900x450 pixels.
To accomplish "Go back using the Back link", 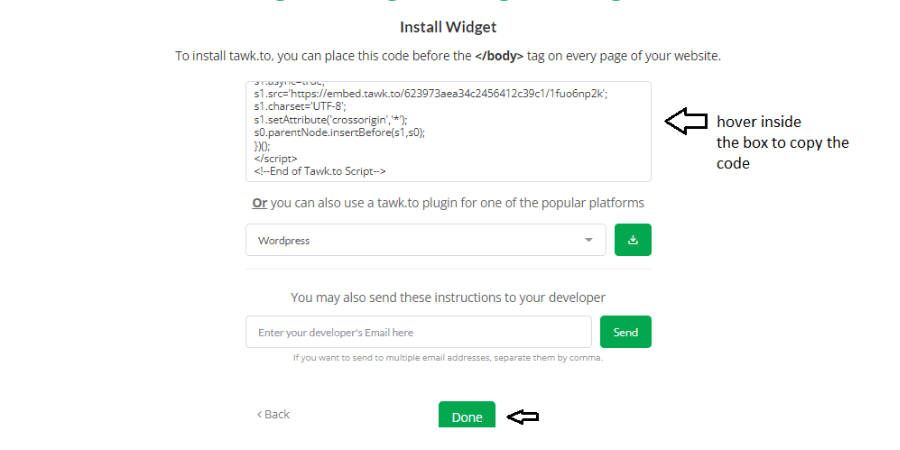I will point(273,414).
